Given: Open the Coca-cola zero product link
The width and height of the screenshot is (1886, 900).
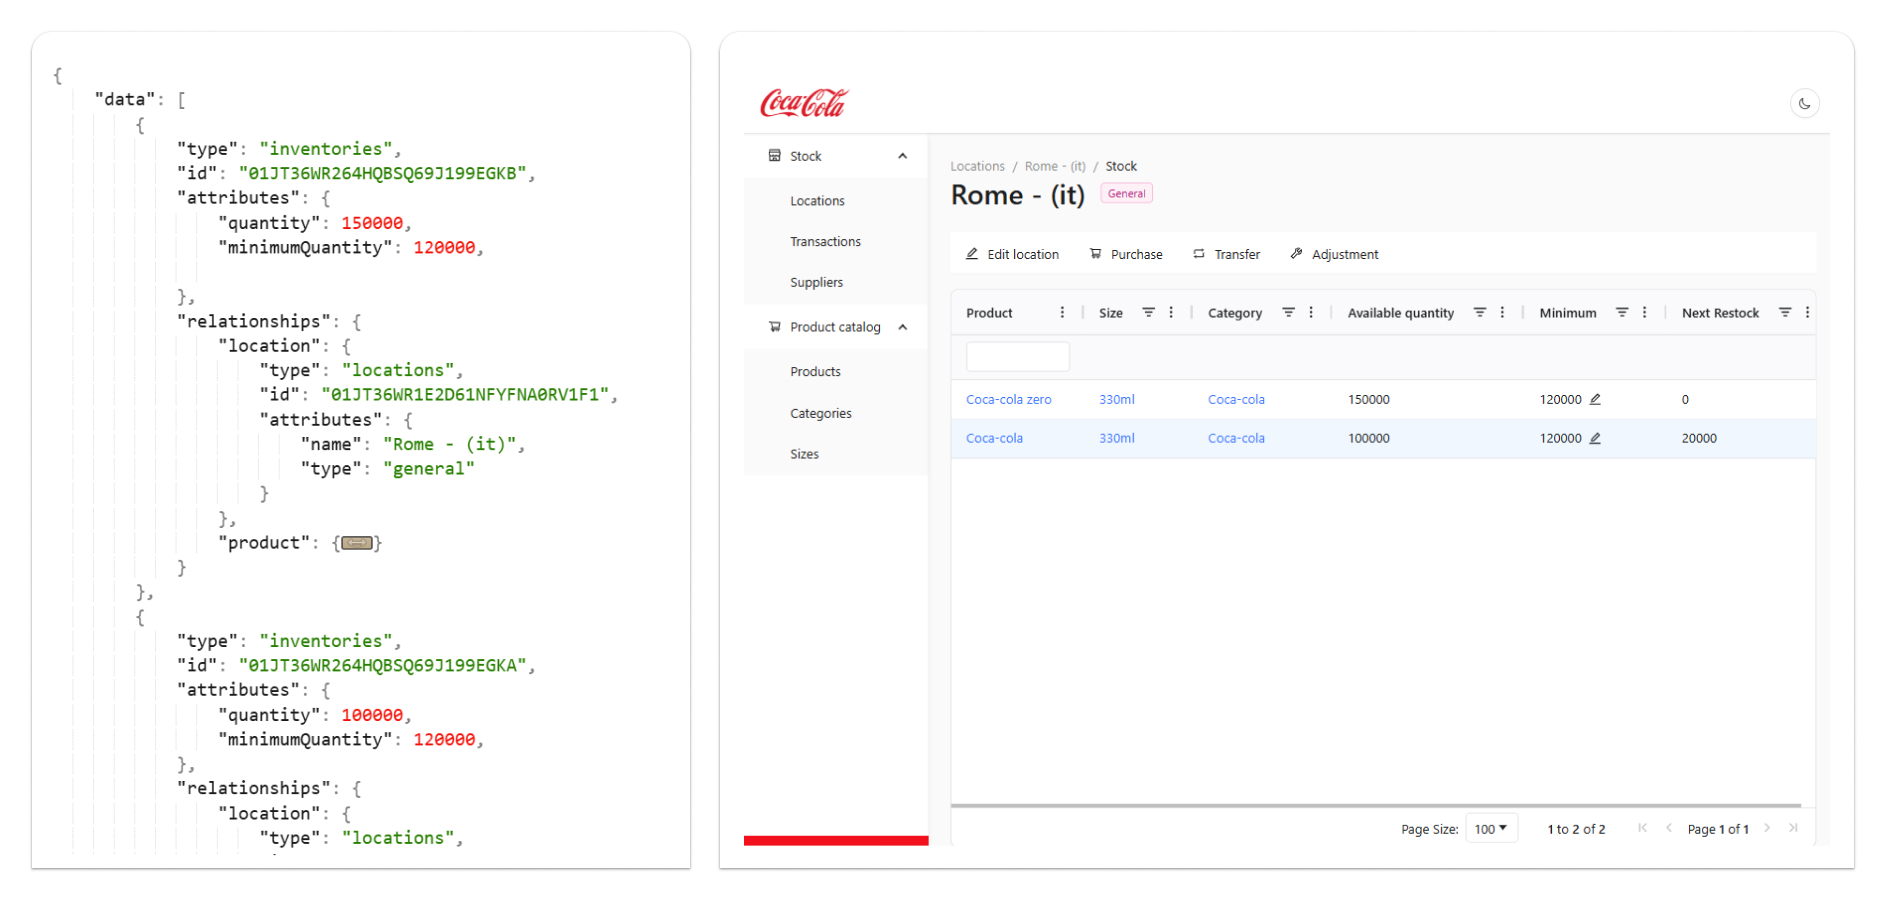Looking at the screenshot, I should point(1008,400).
